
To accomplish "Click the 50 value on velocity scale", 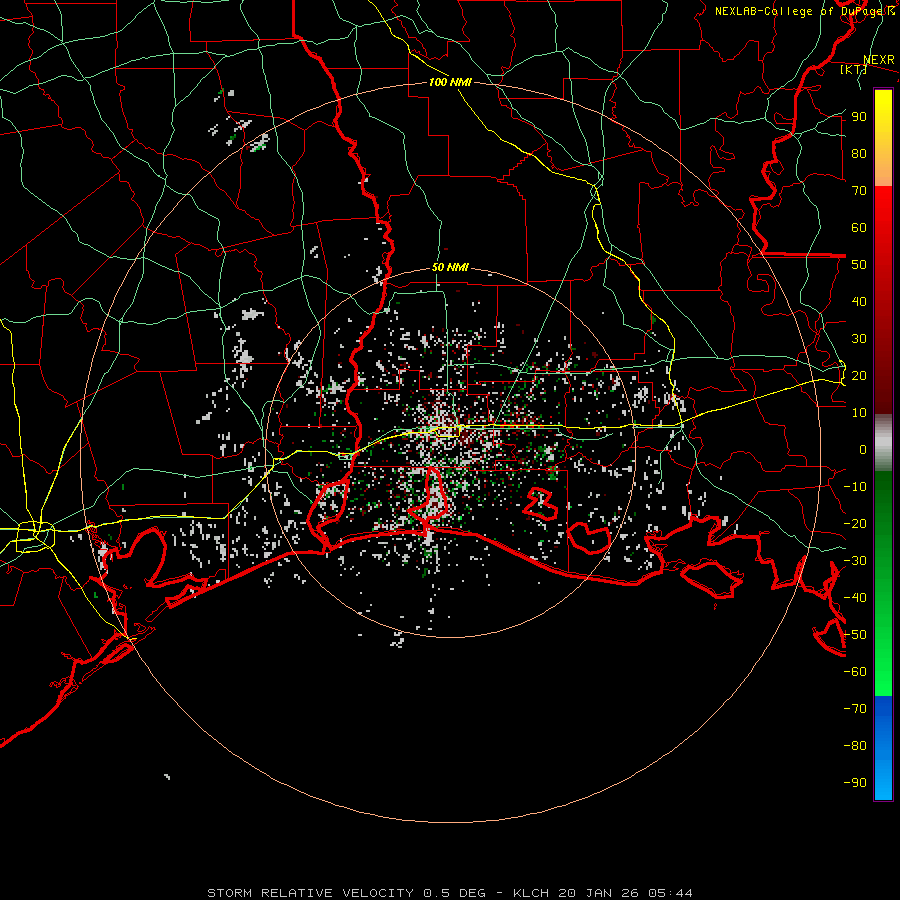I will tap(859, 265).
